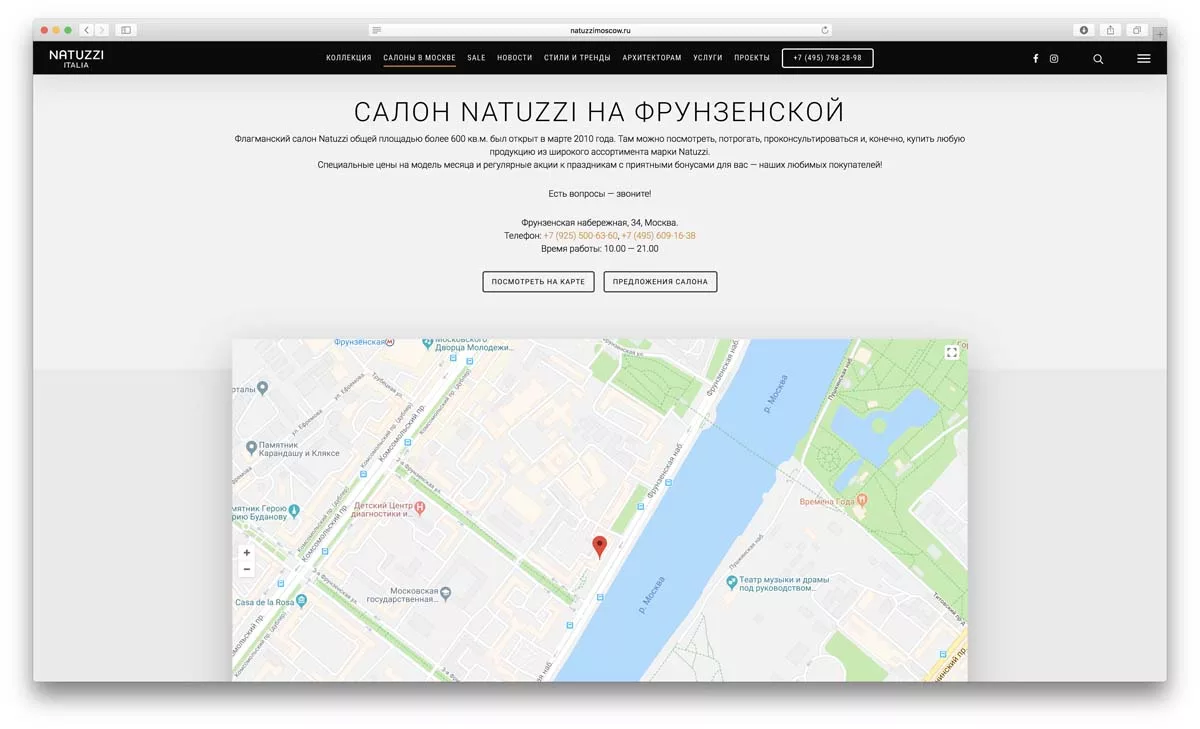Show all tabs overview icon
Screen dimensions: 1200x729
1137,30
